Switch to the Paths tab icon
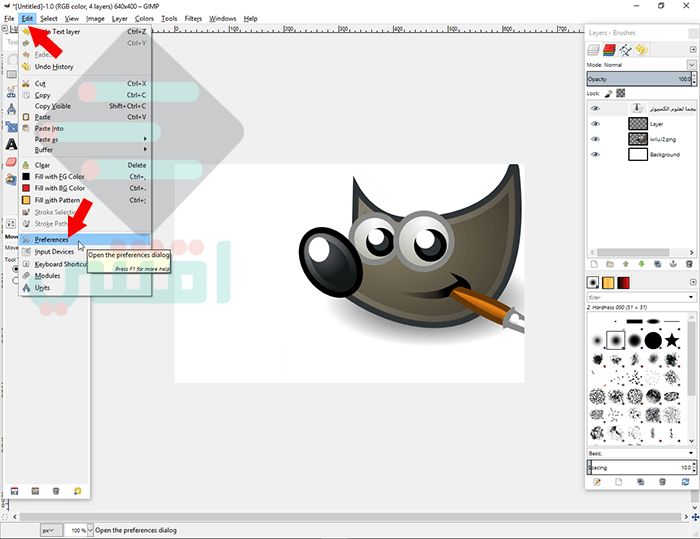 coord(625,50)
